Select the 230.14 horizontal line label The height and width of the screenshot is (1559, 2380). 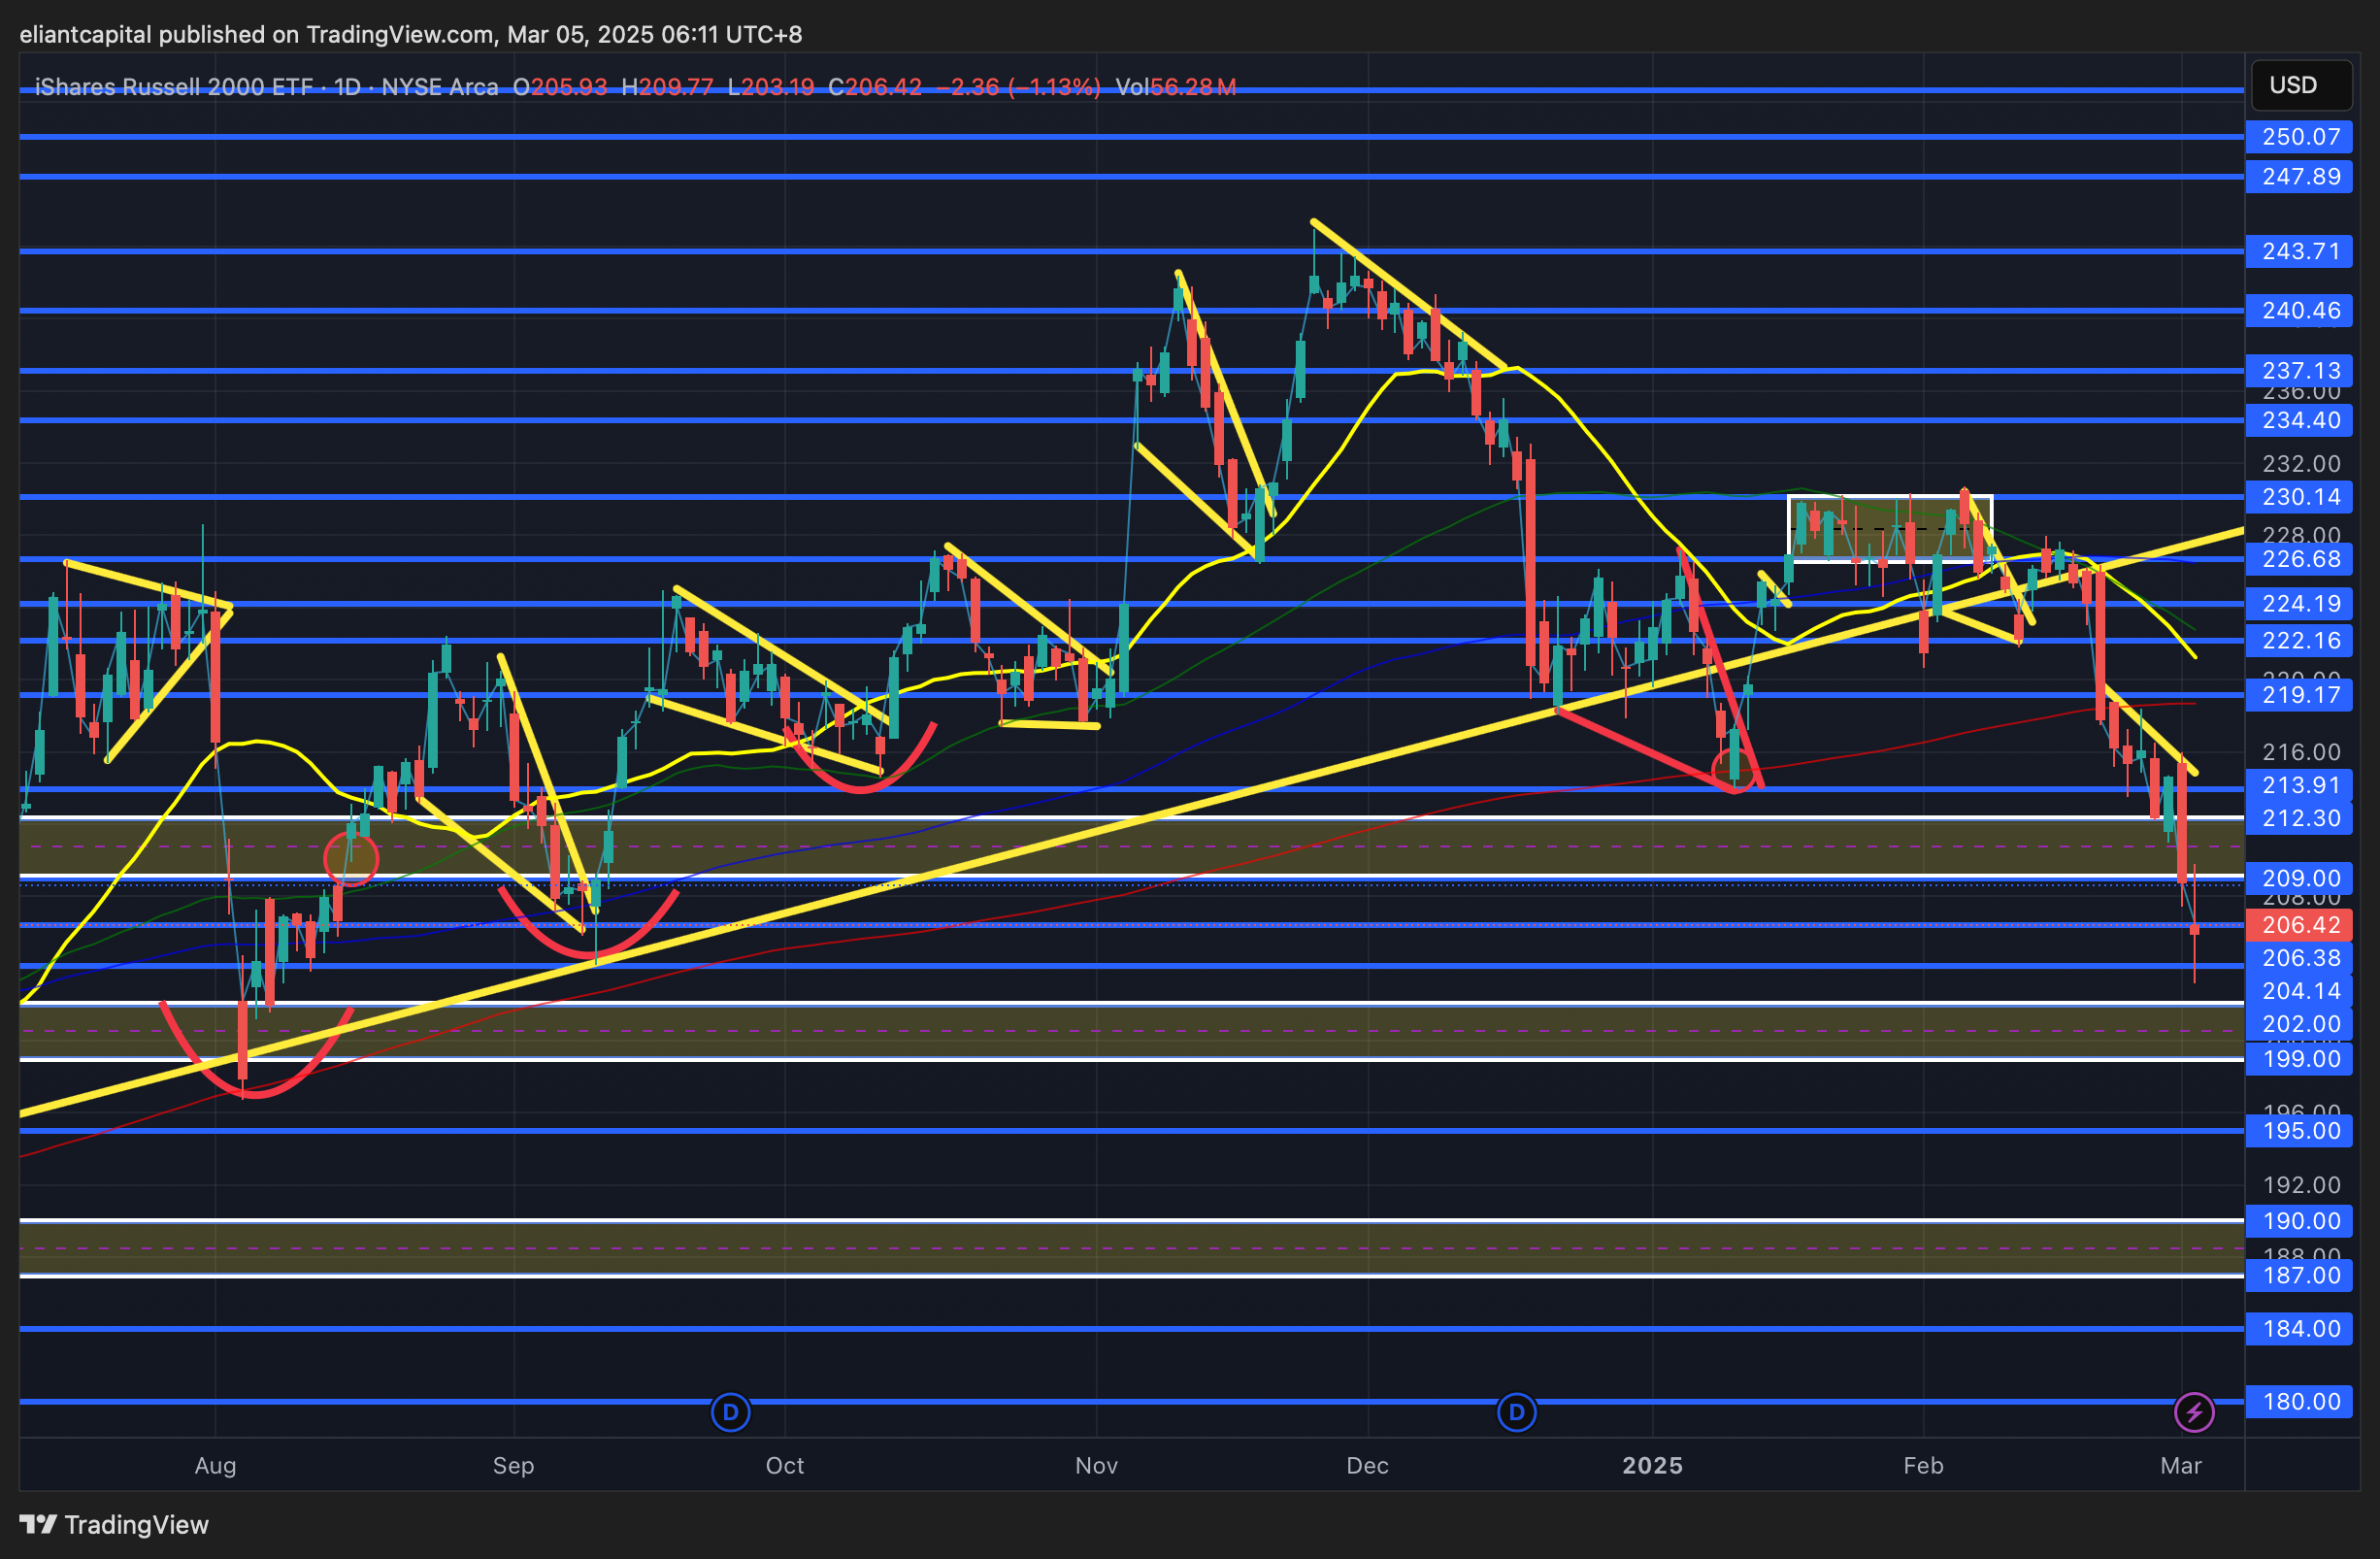(x=2300, y=497)
